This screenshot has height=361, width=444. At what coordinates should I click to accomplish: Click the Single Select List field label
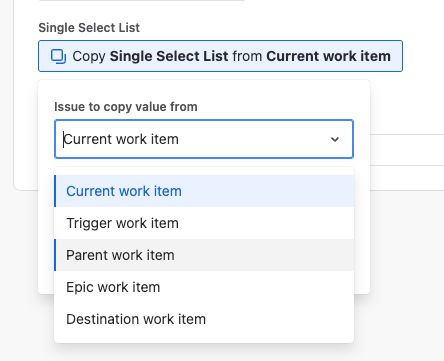(89, 28)
